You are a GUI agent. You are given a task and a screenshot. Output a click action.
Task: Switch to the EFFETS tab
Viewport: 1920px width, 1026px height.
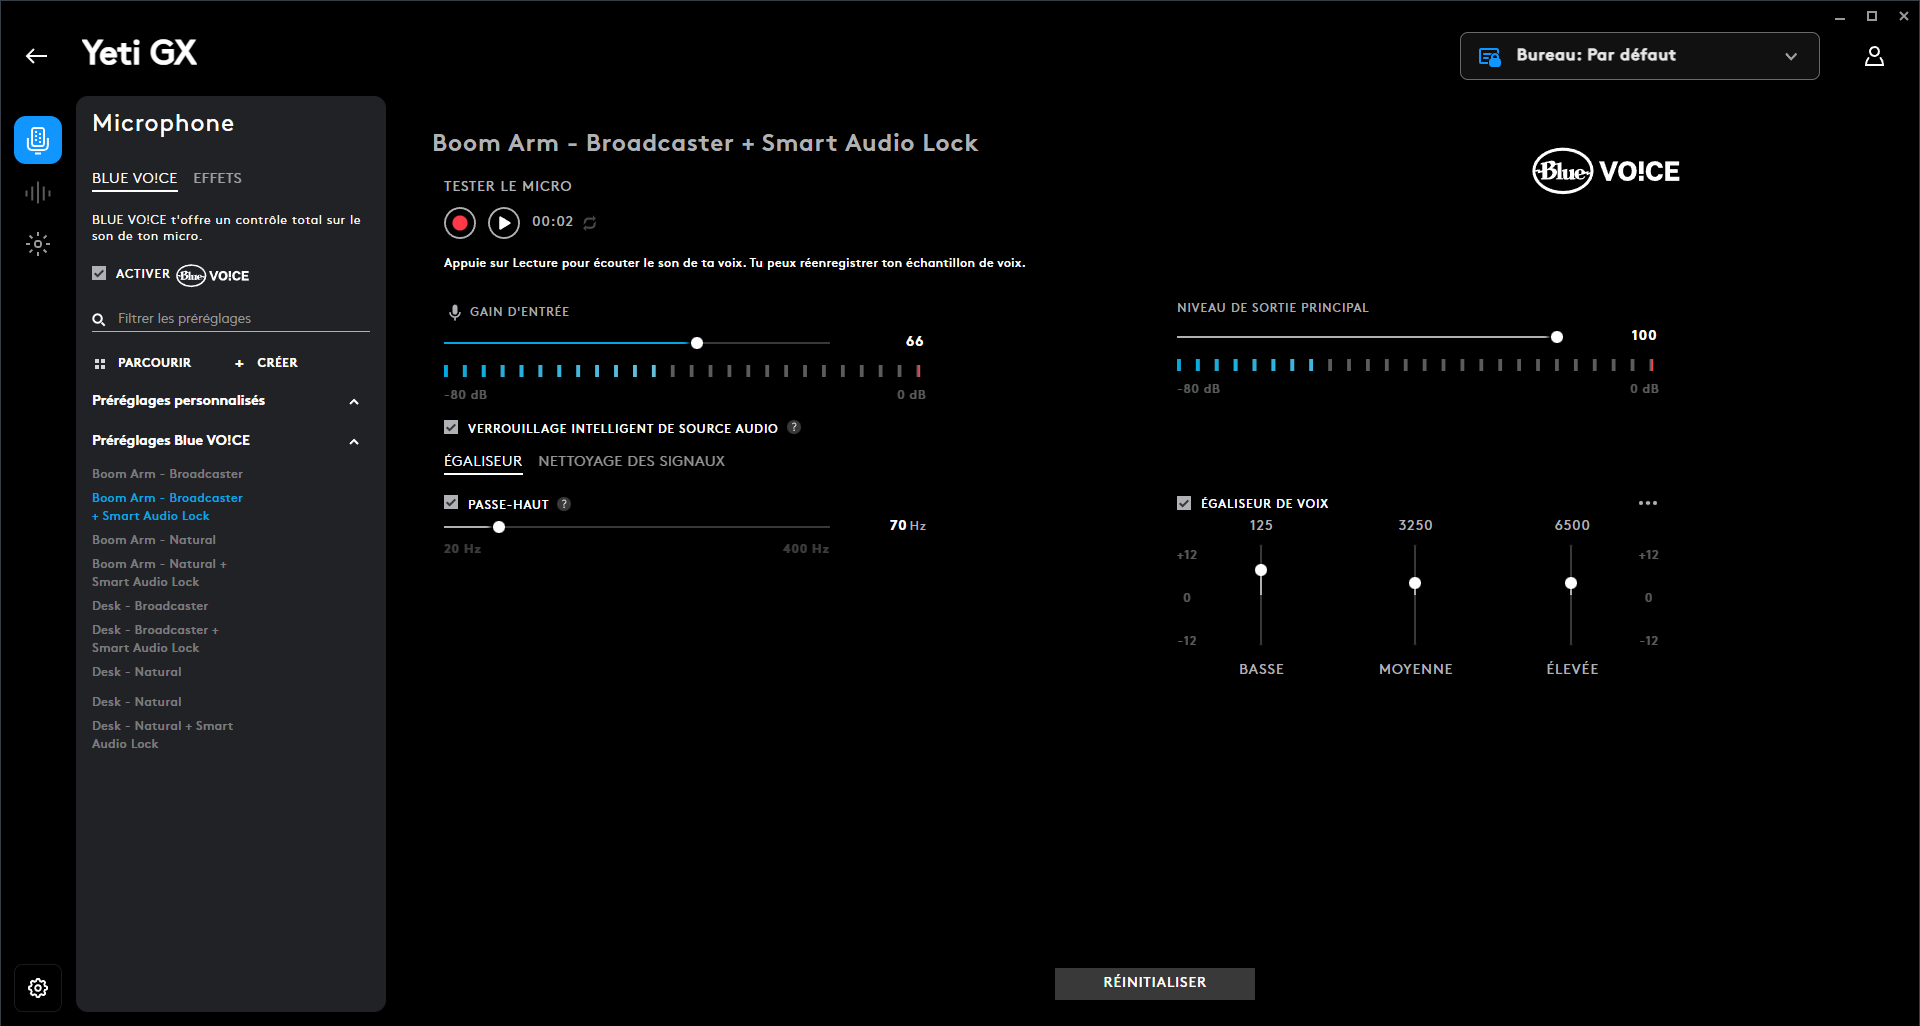[x=217, y=178]
